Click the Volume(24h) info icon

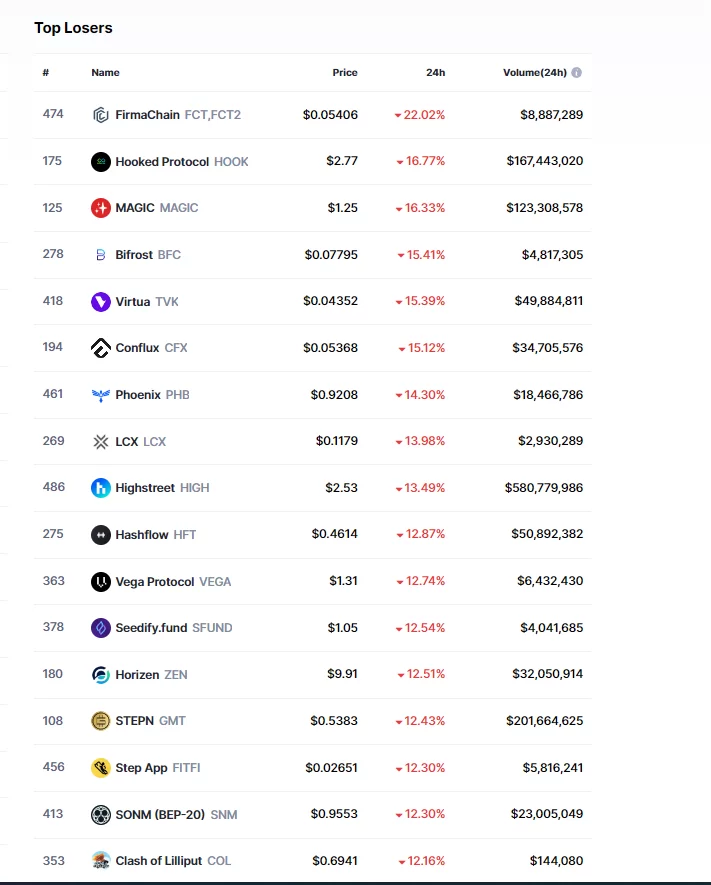point(577,73)
